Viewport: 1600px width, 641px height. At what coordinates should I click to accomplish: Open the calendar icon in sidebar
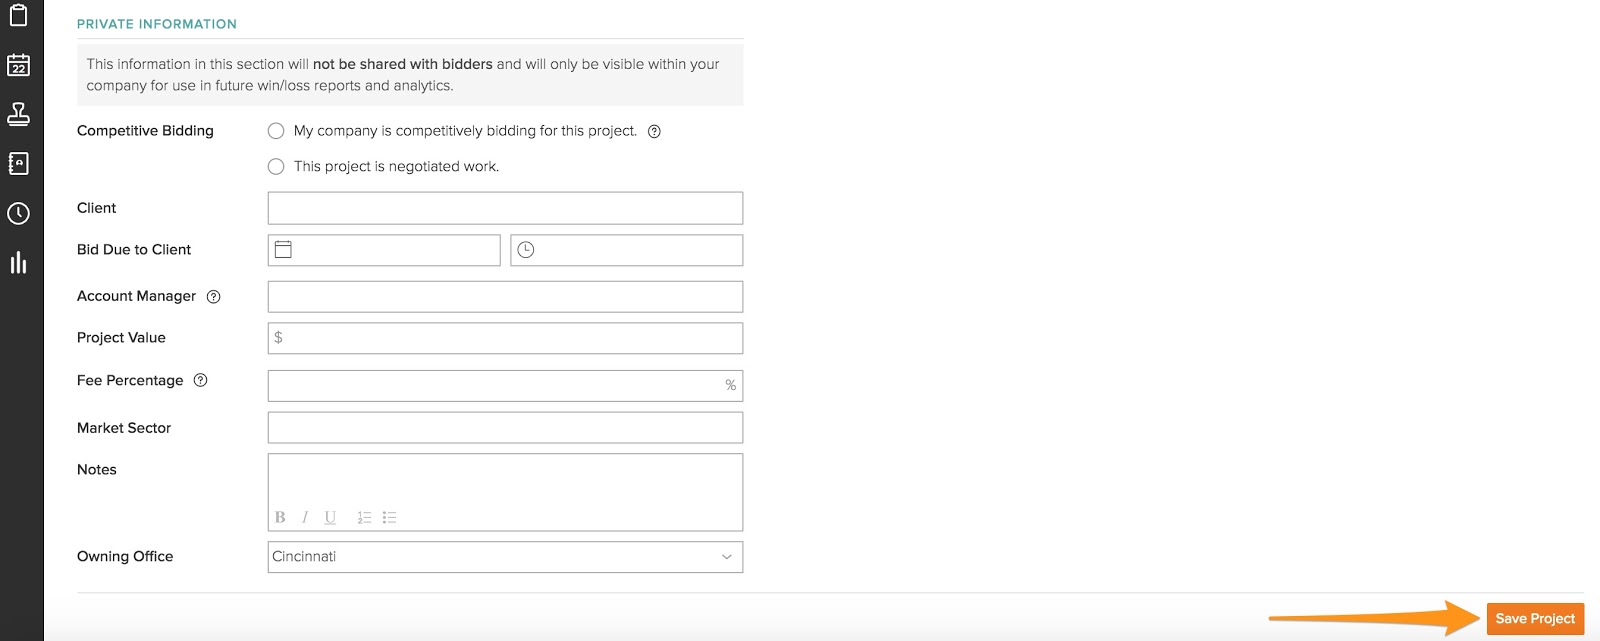click(18, 65)
